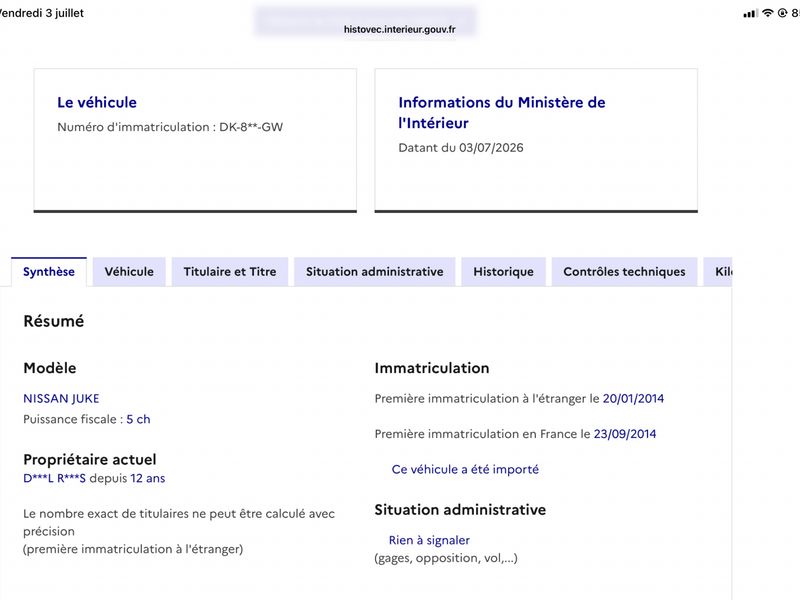Viewport: 800px width, 600px height.
Task: Open the Titulaire et Titre tab
Action: pyautogui.click(x=230, y=272)
